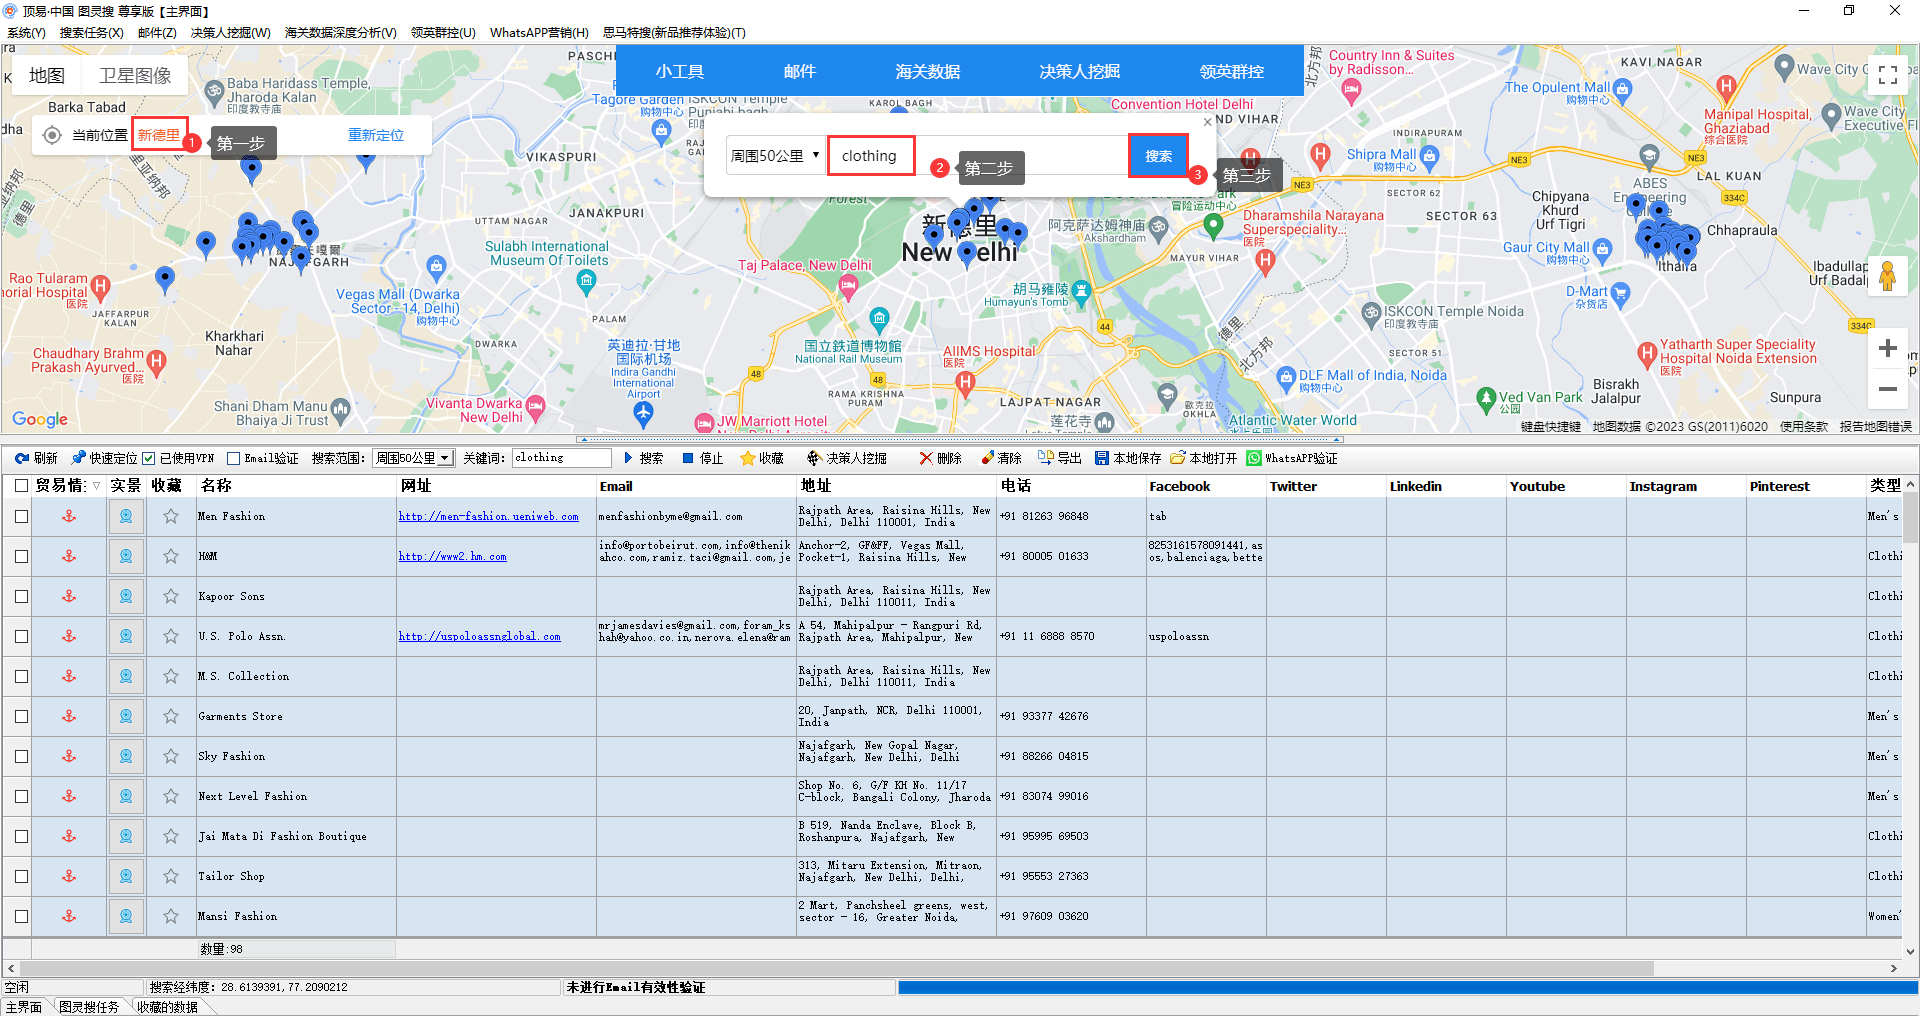
Task: Click the 当前位置 target icon
Action: [52, 135]
